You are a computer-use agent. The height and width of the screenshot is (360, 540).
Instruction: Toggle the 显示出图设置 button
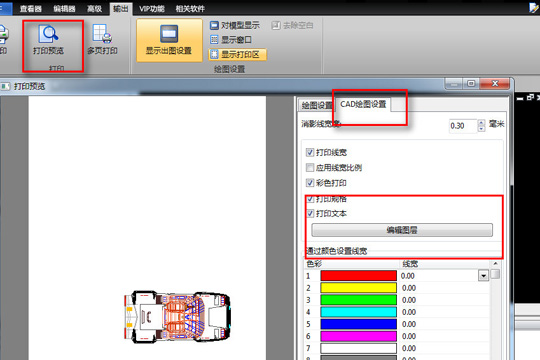[169, 41]
